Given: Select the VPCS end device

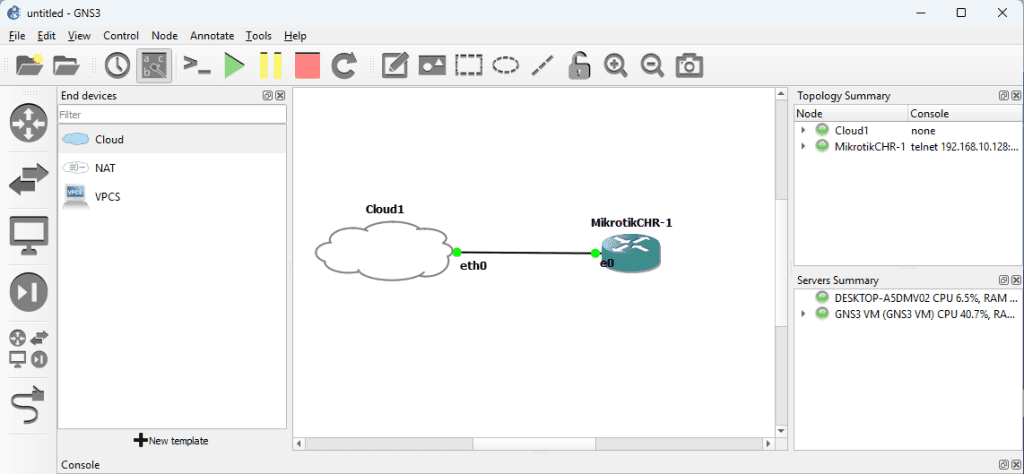Looking at the screenshot, I should pyautogui.click(x=107, y=197).
